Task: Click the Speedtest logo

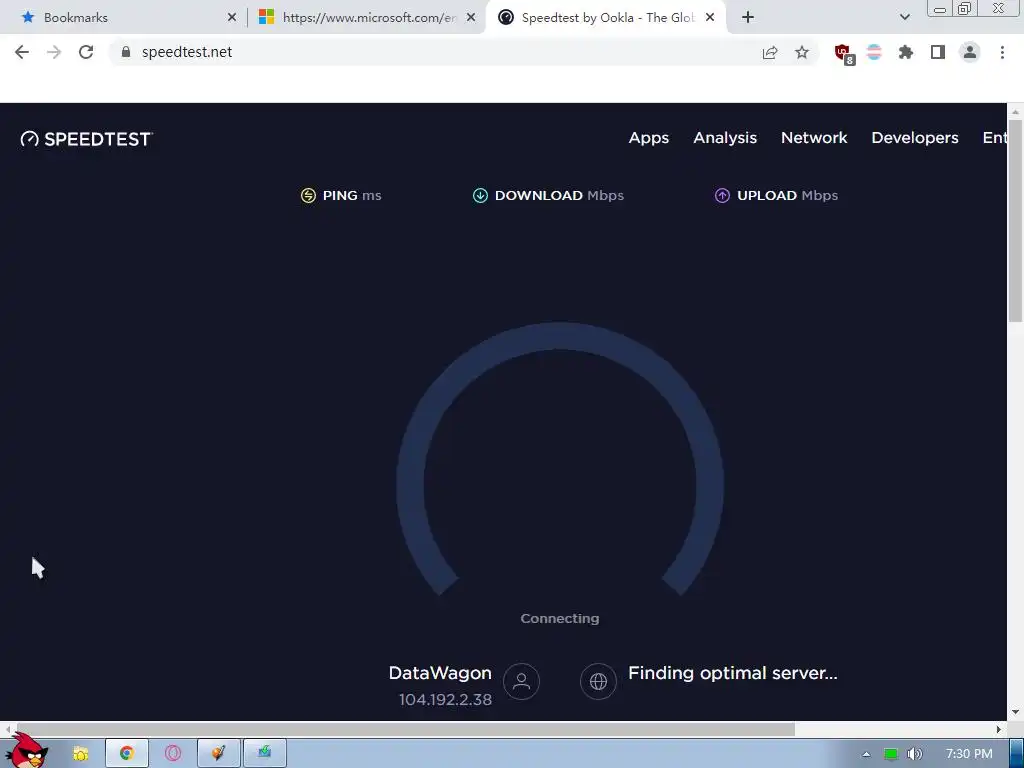Action: (x=87, y=139)
